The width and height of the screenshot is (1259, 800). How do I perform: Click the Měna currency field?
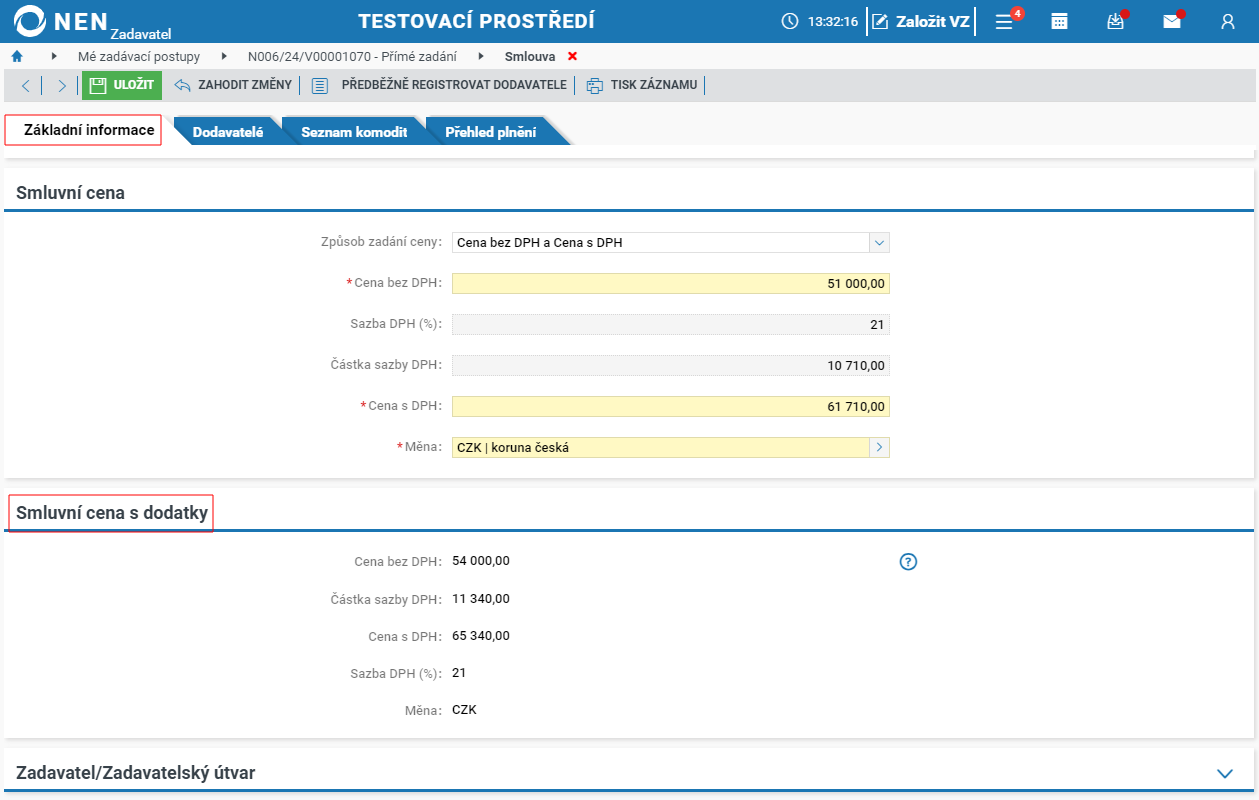[660, 447]
